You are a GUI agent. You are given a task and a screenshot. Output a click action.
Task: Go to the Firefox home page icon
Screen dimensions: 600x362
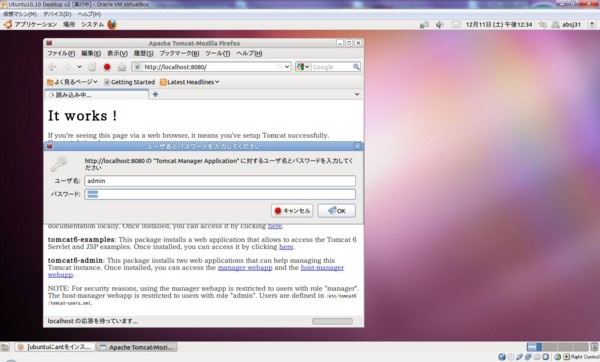pos(122,67)
